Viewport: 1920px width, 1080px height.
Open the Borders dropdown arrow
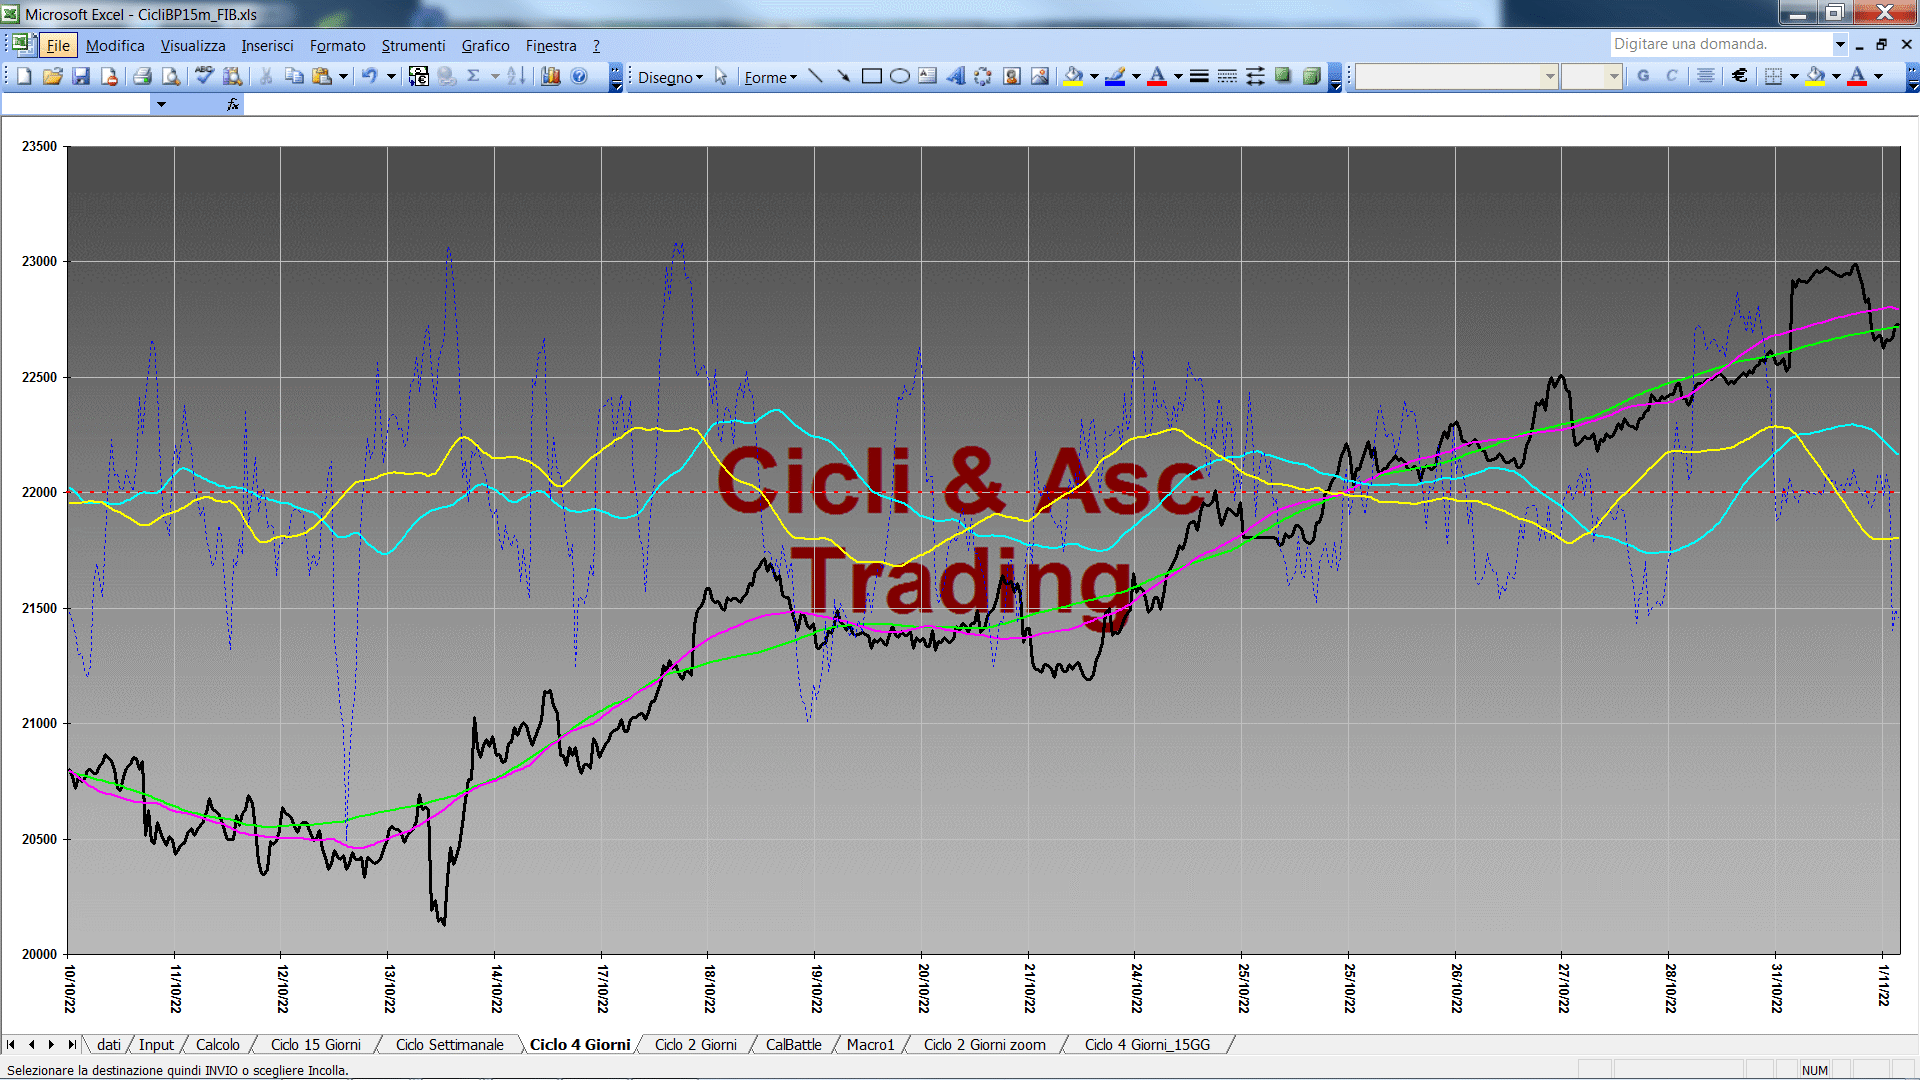1794,76
